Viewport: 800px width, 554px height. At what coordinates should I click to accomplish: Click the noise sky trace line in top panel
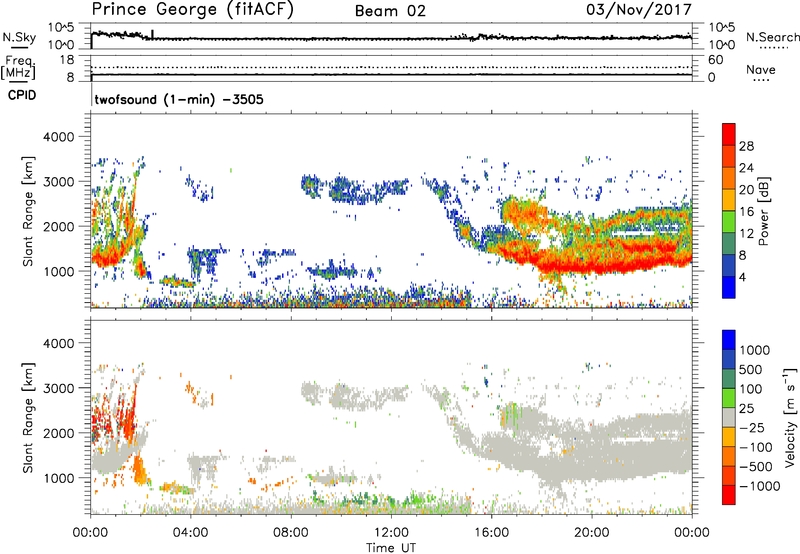(391, 38)
